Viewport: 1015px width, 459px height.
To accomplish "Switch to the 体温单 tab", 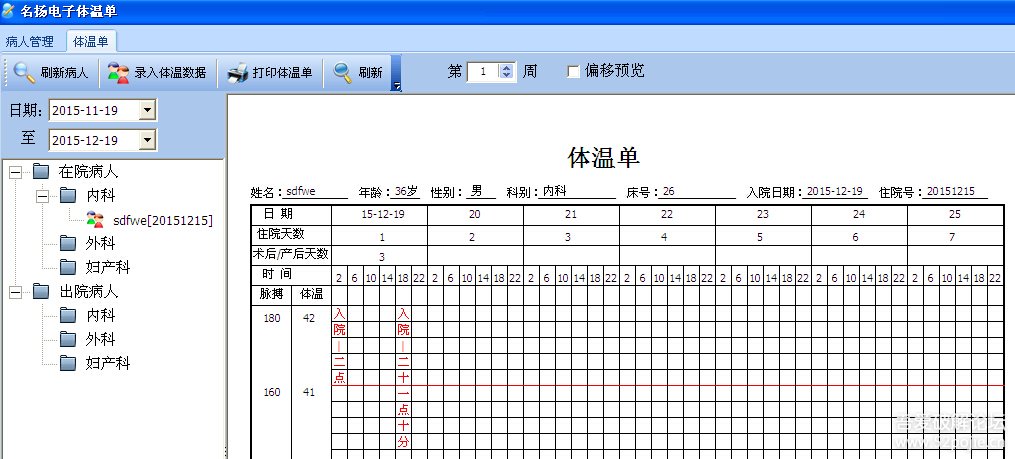I will 91,42.
